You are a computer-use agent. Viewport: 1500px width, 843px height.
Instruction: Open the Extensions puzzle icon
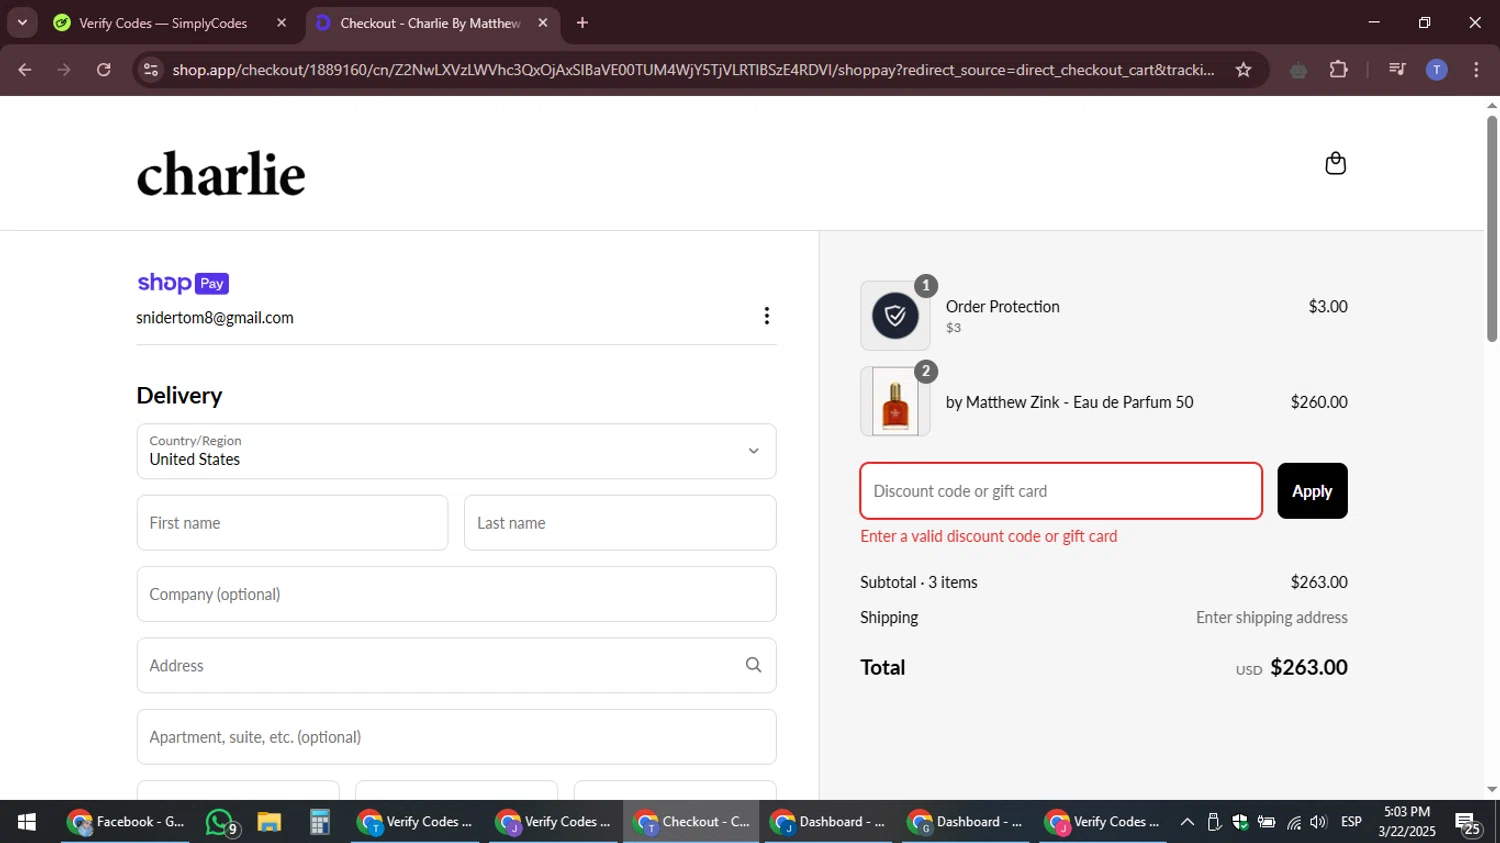[1338, 70]
